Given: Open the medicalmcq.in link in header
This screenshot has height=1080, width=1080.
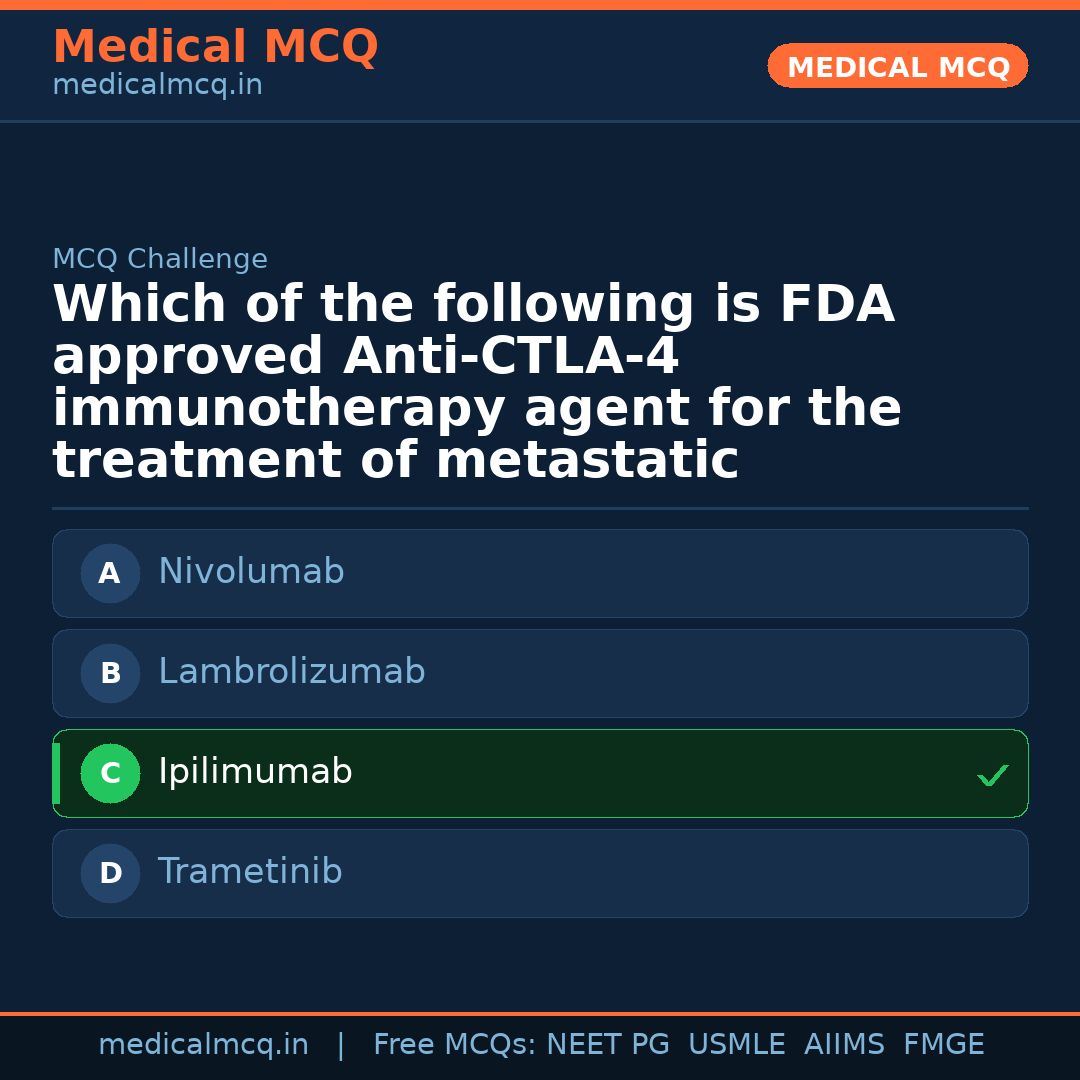Looking at the screenshot, I should [x=157, y=86].
